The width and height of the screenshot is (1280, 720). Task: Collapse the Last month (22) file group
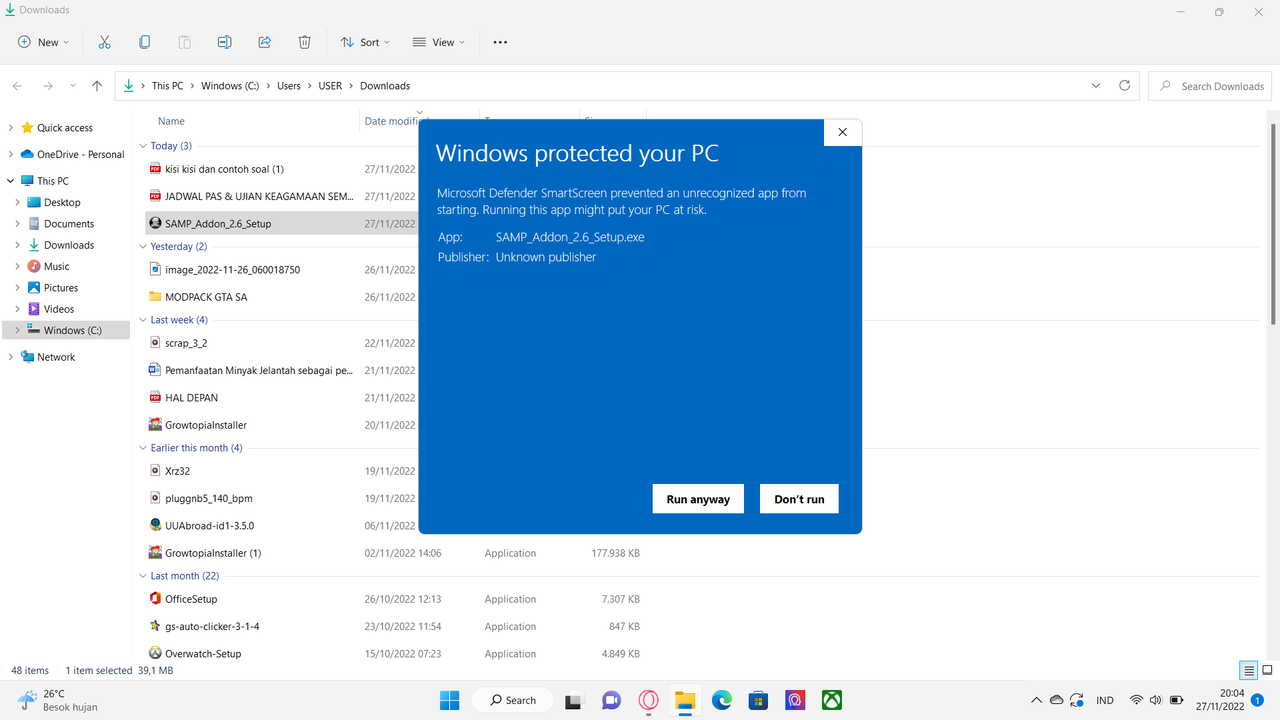pyautogui.click(x=143, y=576)
